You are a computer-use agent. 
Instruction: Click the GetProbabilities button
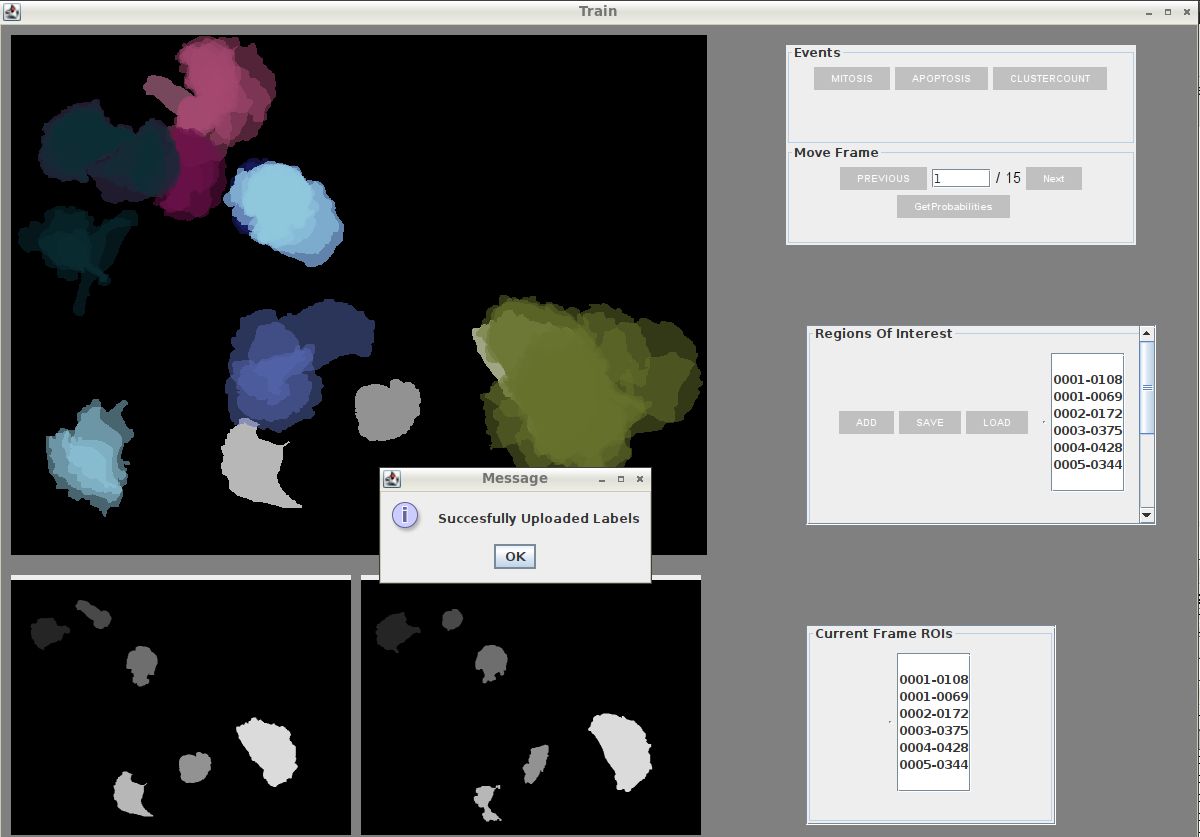[x=953, y=207]
